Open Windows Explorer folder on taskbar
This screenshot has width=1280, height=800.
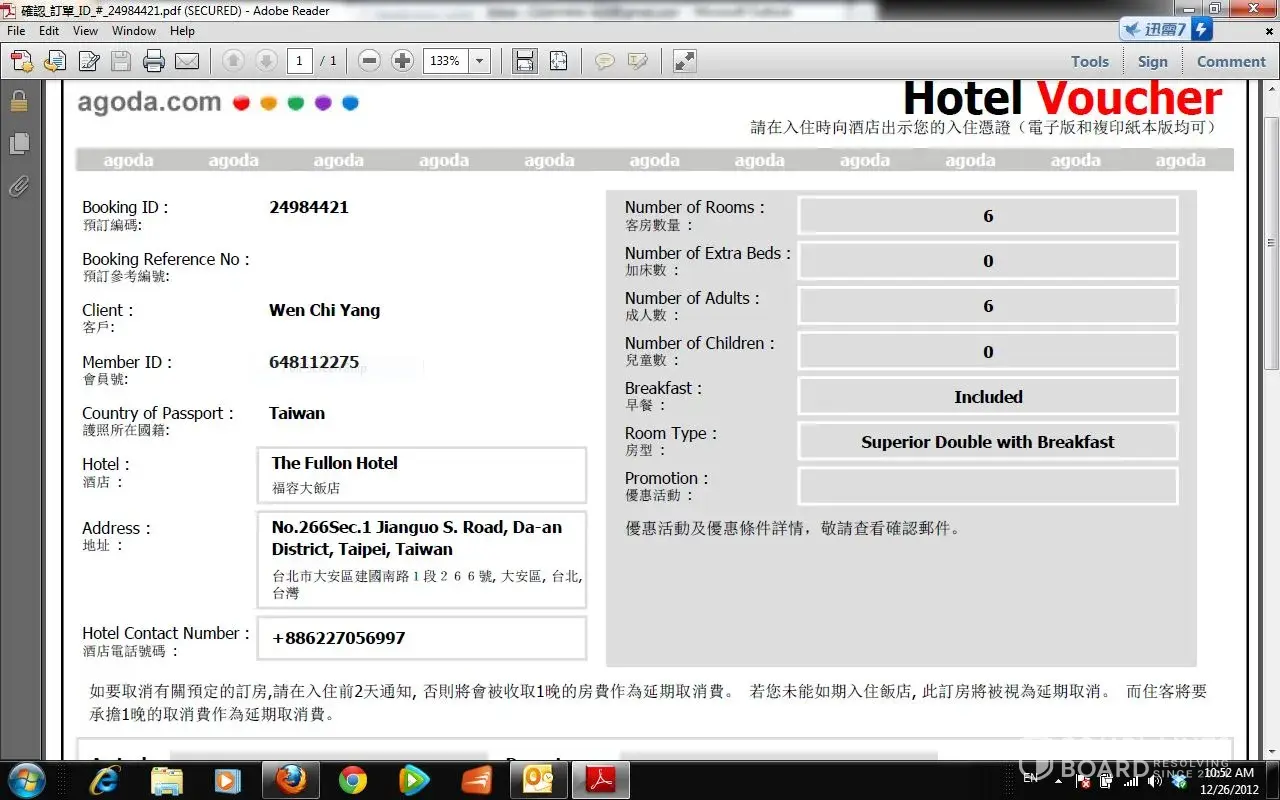click(167, 780)
